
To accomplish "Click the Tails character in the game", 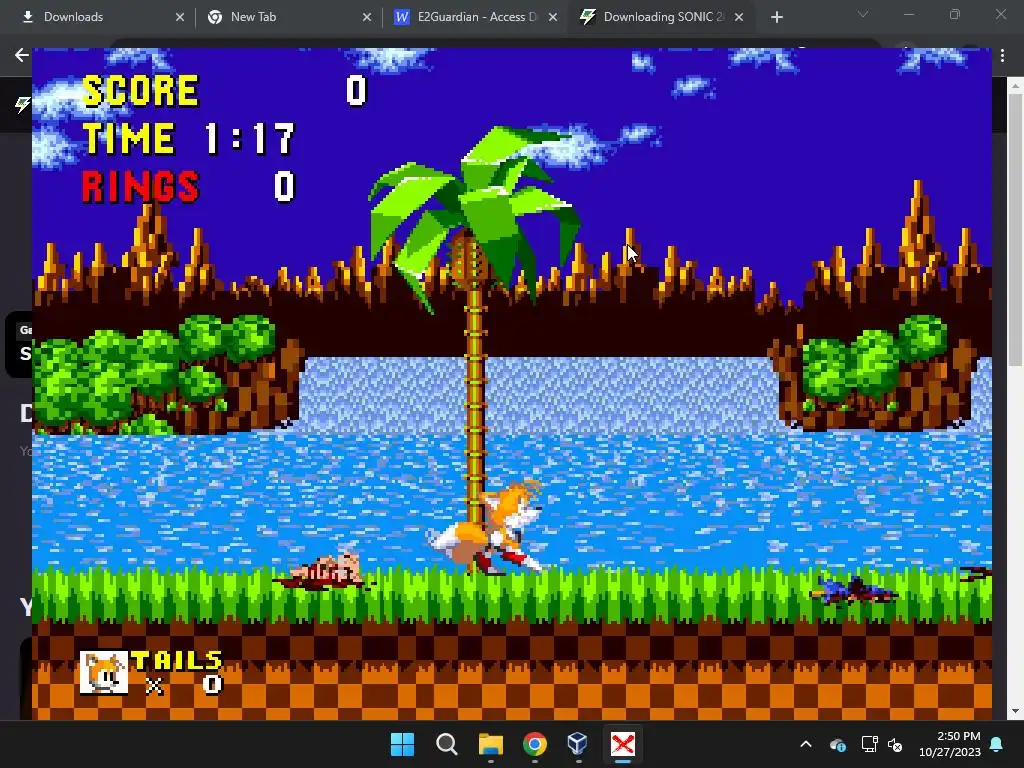I will pos(488,528).
